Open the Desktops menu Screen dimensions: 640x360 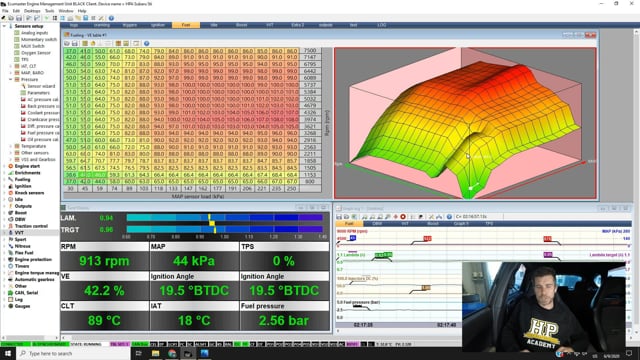coord(32,11)
